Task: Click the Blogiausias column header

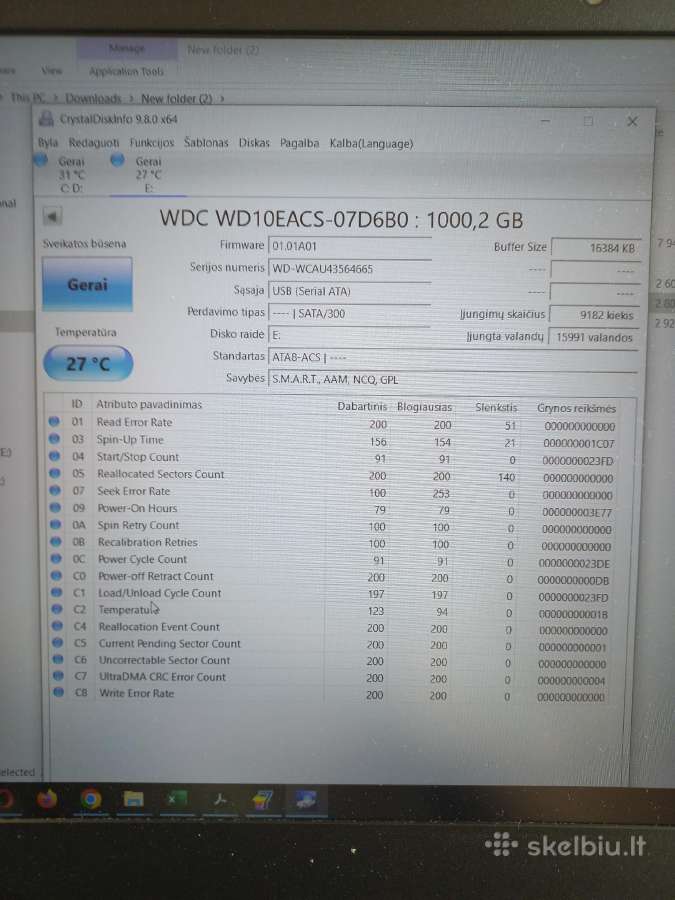Action: (424, 407)
